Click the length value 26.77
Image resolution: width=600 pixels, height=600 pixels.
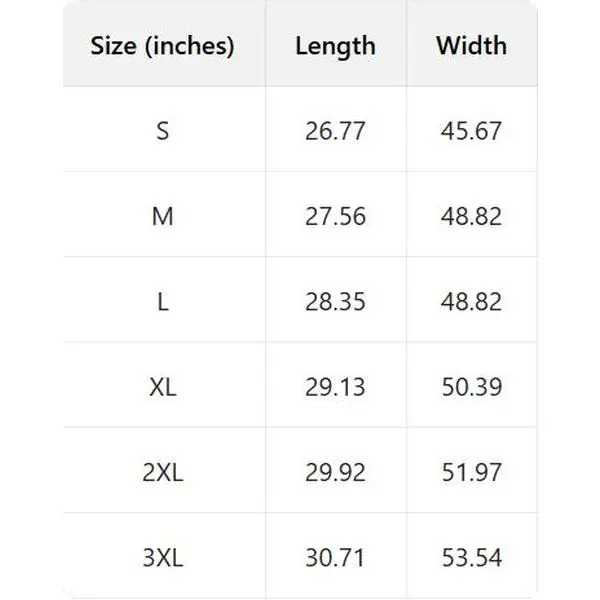point(335,131)
